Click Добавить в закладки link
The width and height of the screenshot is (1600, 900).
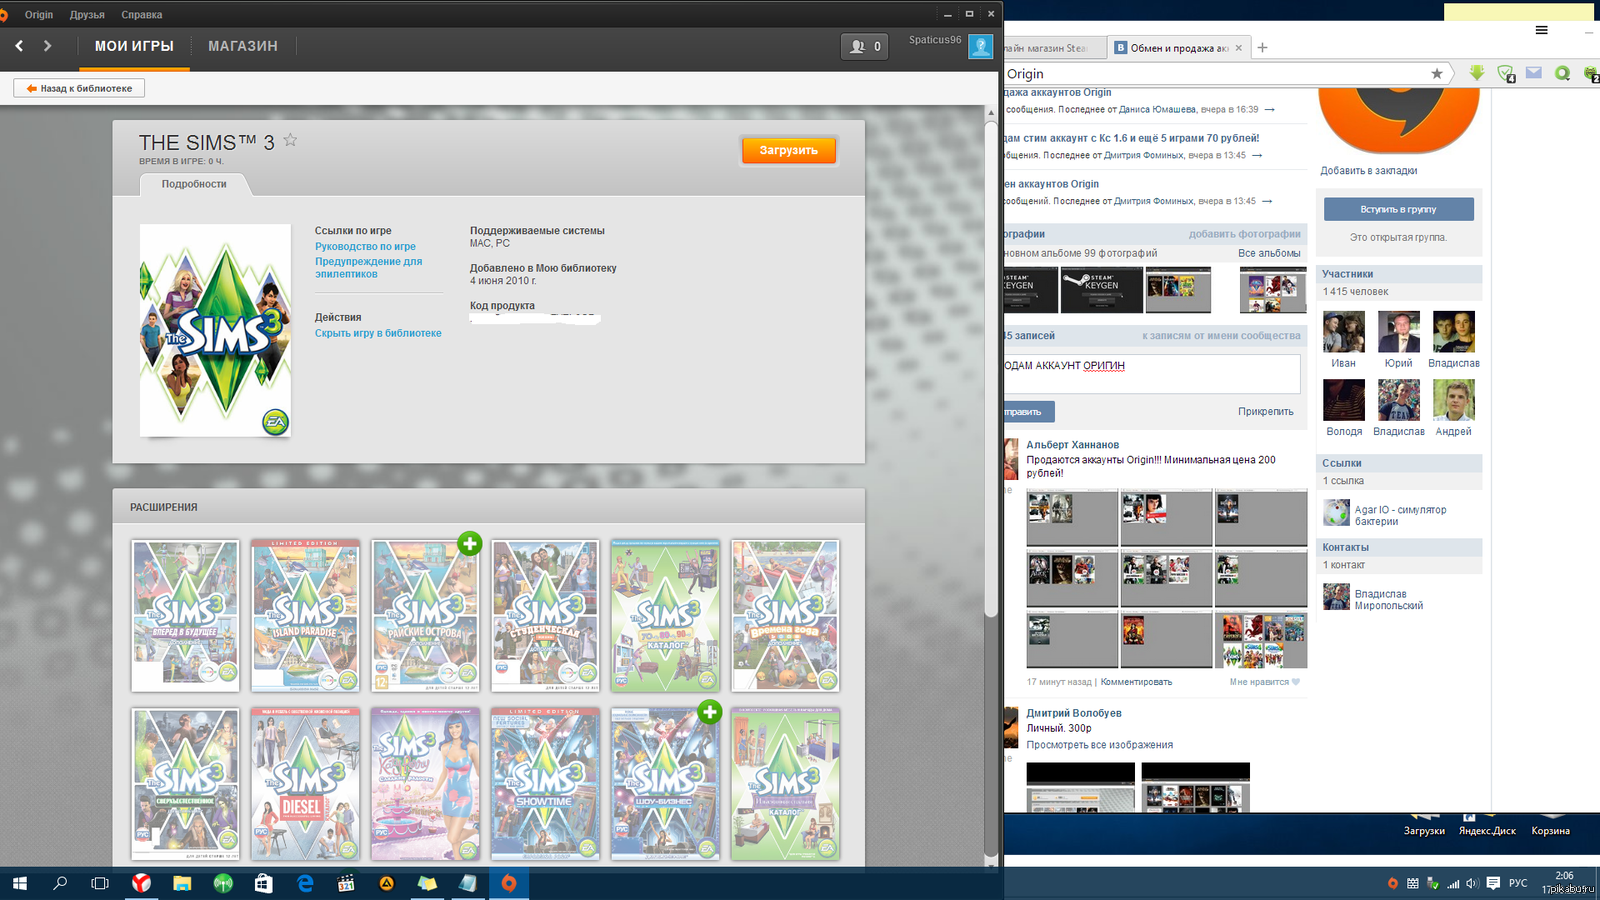pos(1368,171)
